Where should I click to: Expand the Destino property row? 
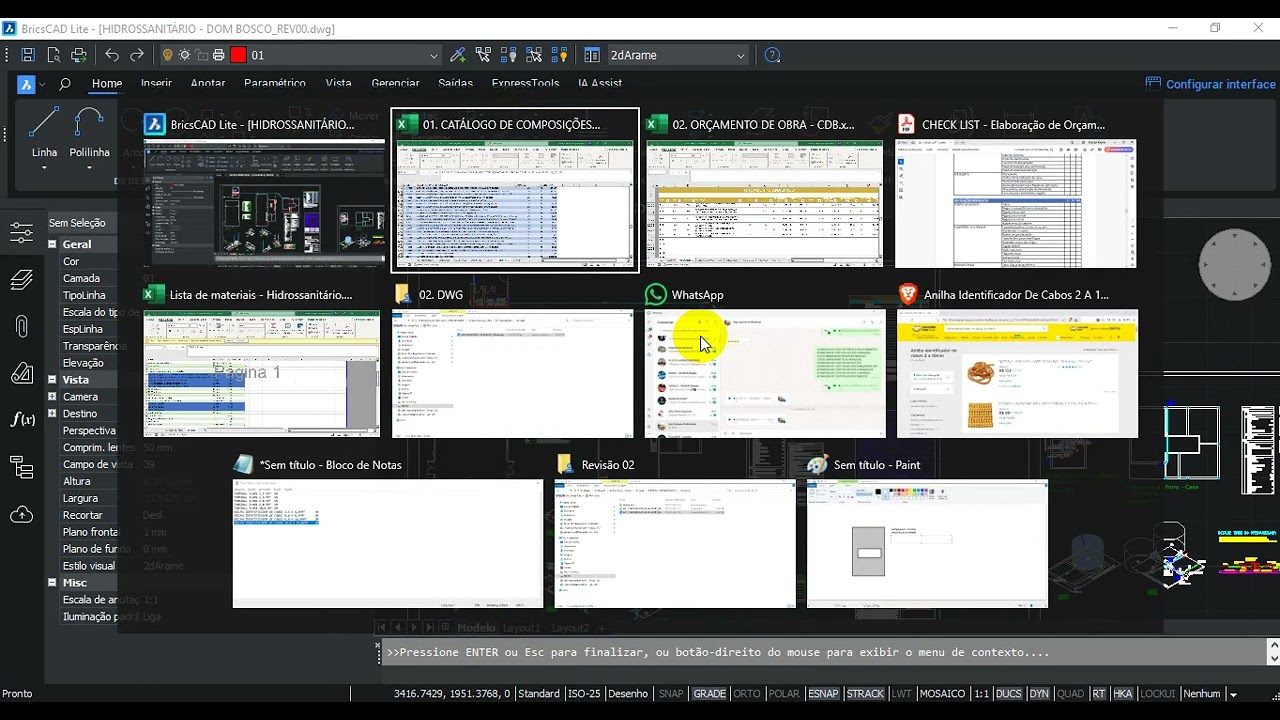pos(52,414)
